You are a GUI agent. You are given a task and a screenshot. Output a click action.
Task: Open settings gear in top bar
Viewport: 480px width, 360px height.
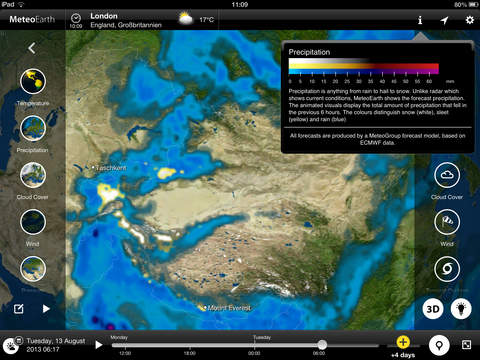pos(470,20)
